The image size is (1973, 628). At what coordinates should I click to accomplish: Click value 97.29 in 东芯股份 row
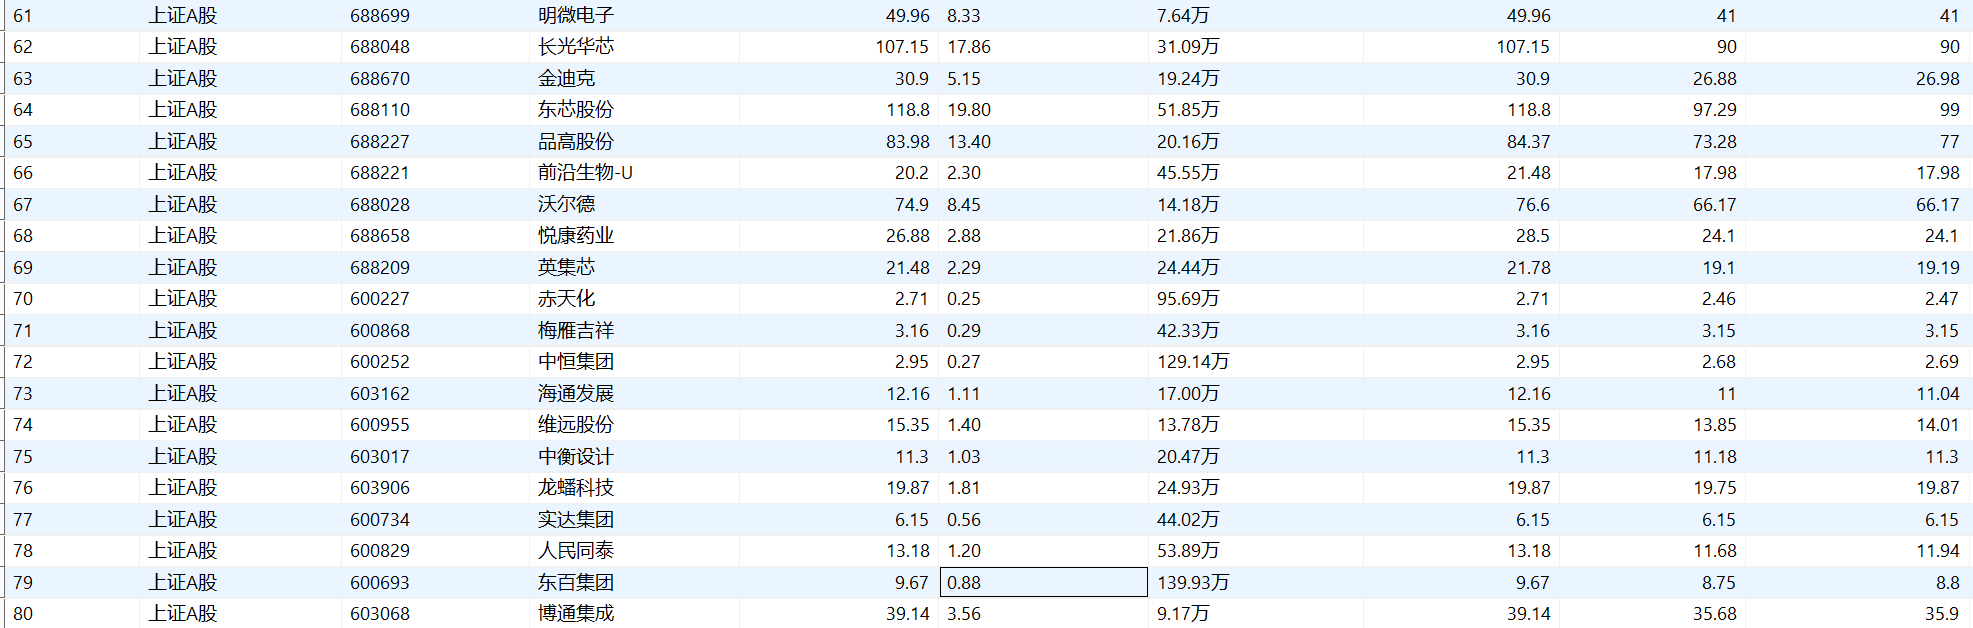coord(1715,110)
